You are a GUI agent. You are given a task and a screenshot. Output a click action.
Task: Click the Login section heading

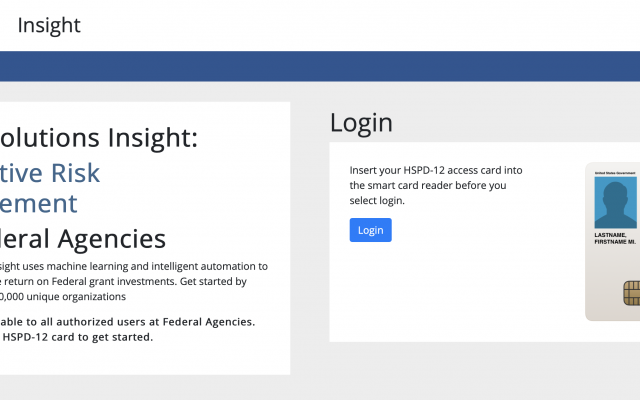(361, 123)
